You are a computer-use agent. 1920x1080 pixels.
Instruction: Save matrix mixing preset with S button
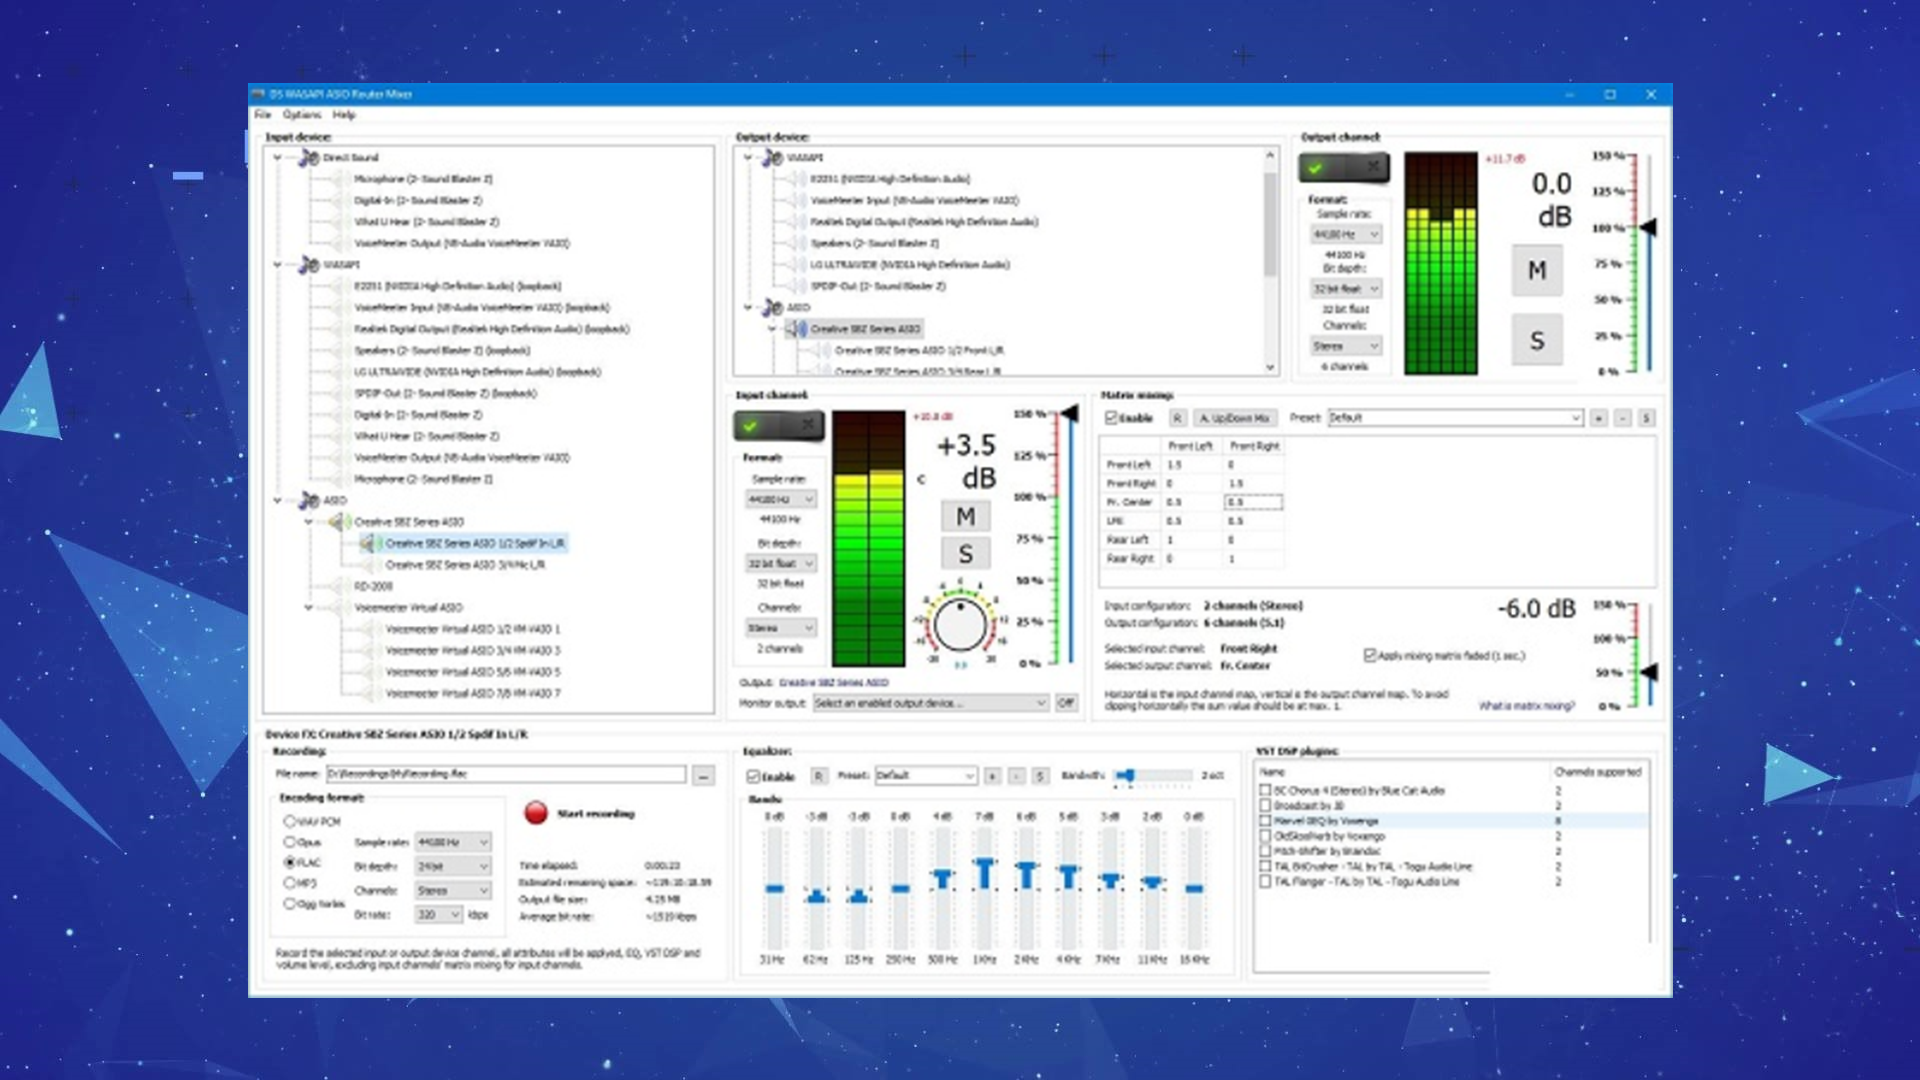point(1646,418)
